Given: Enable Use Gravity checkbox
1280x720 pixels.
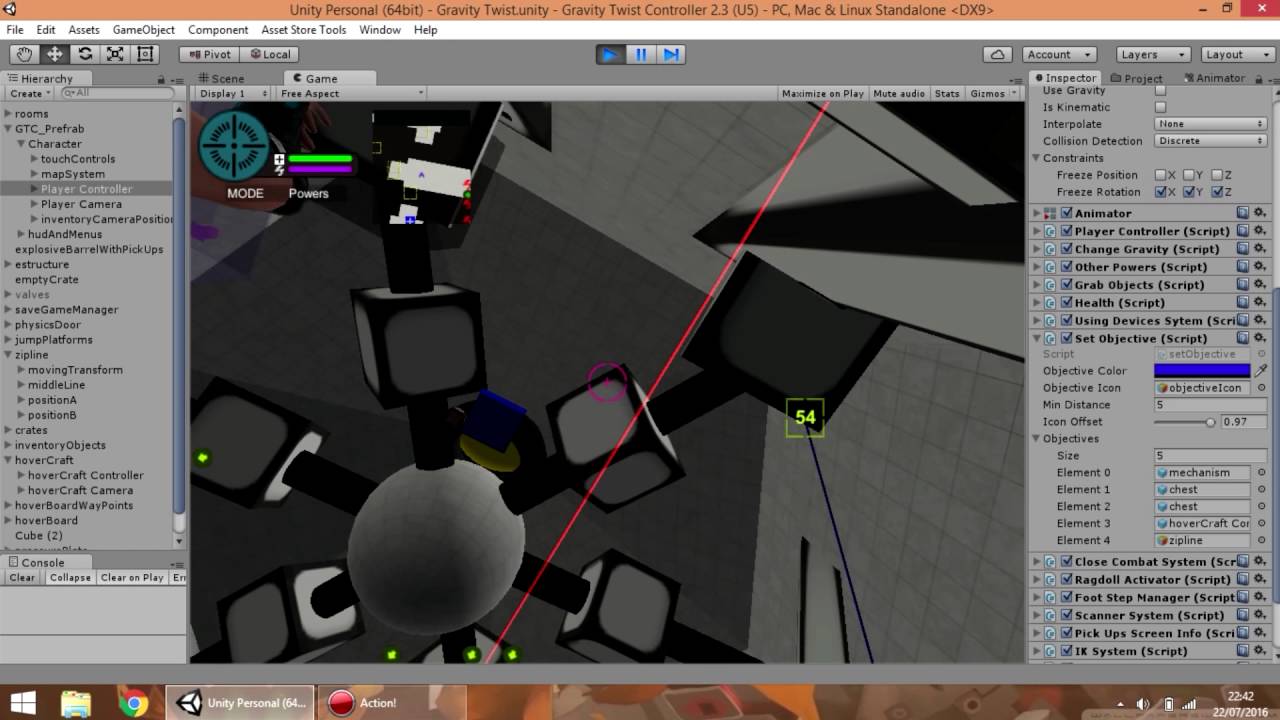Looking at the screenshot, I should pos(1160,90).
